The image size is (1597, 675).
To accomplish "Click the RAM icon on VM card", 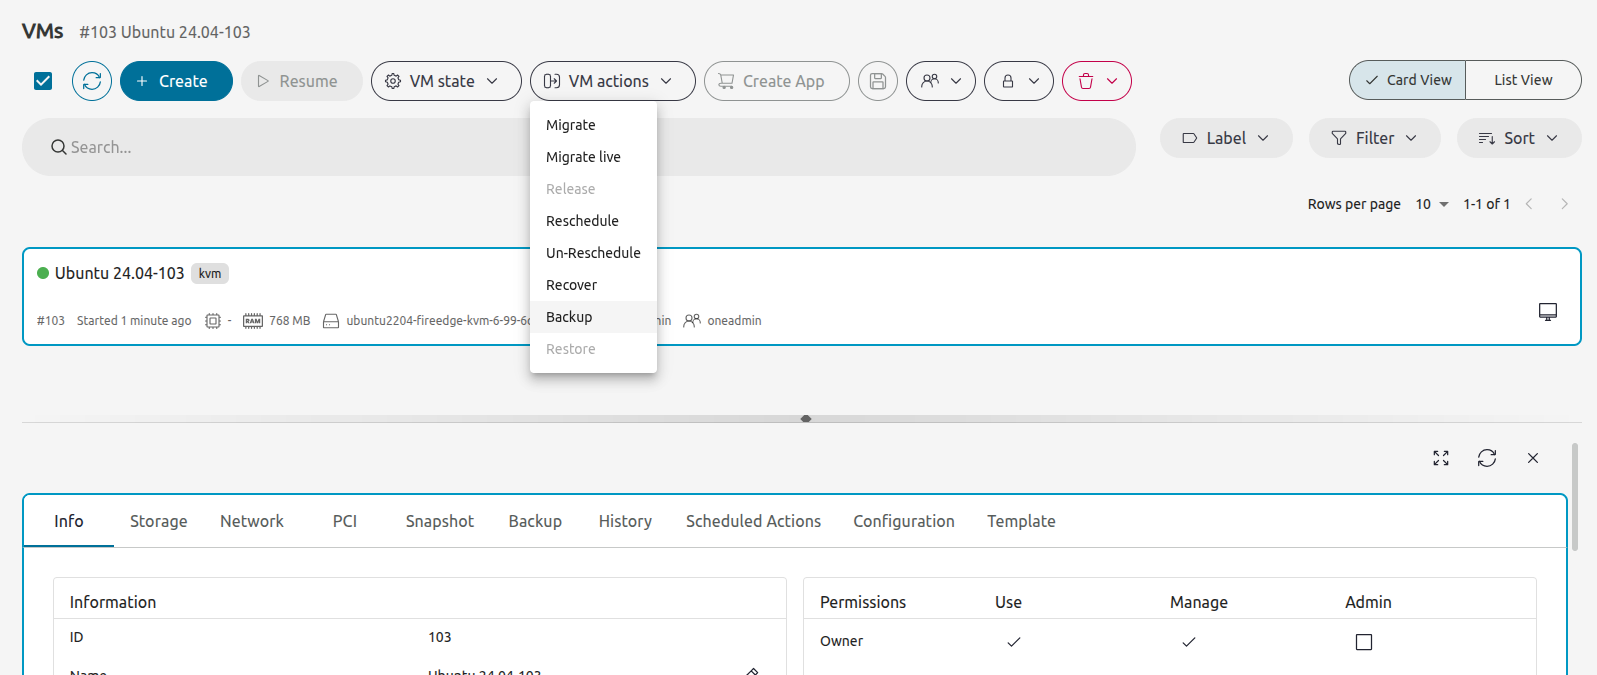I will coord(253,321).
